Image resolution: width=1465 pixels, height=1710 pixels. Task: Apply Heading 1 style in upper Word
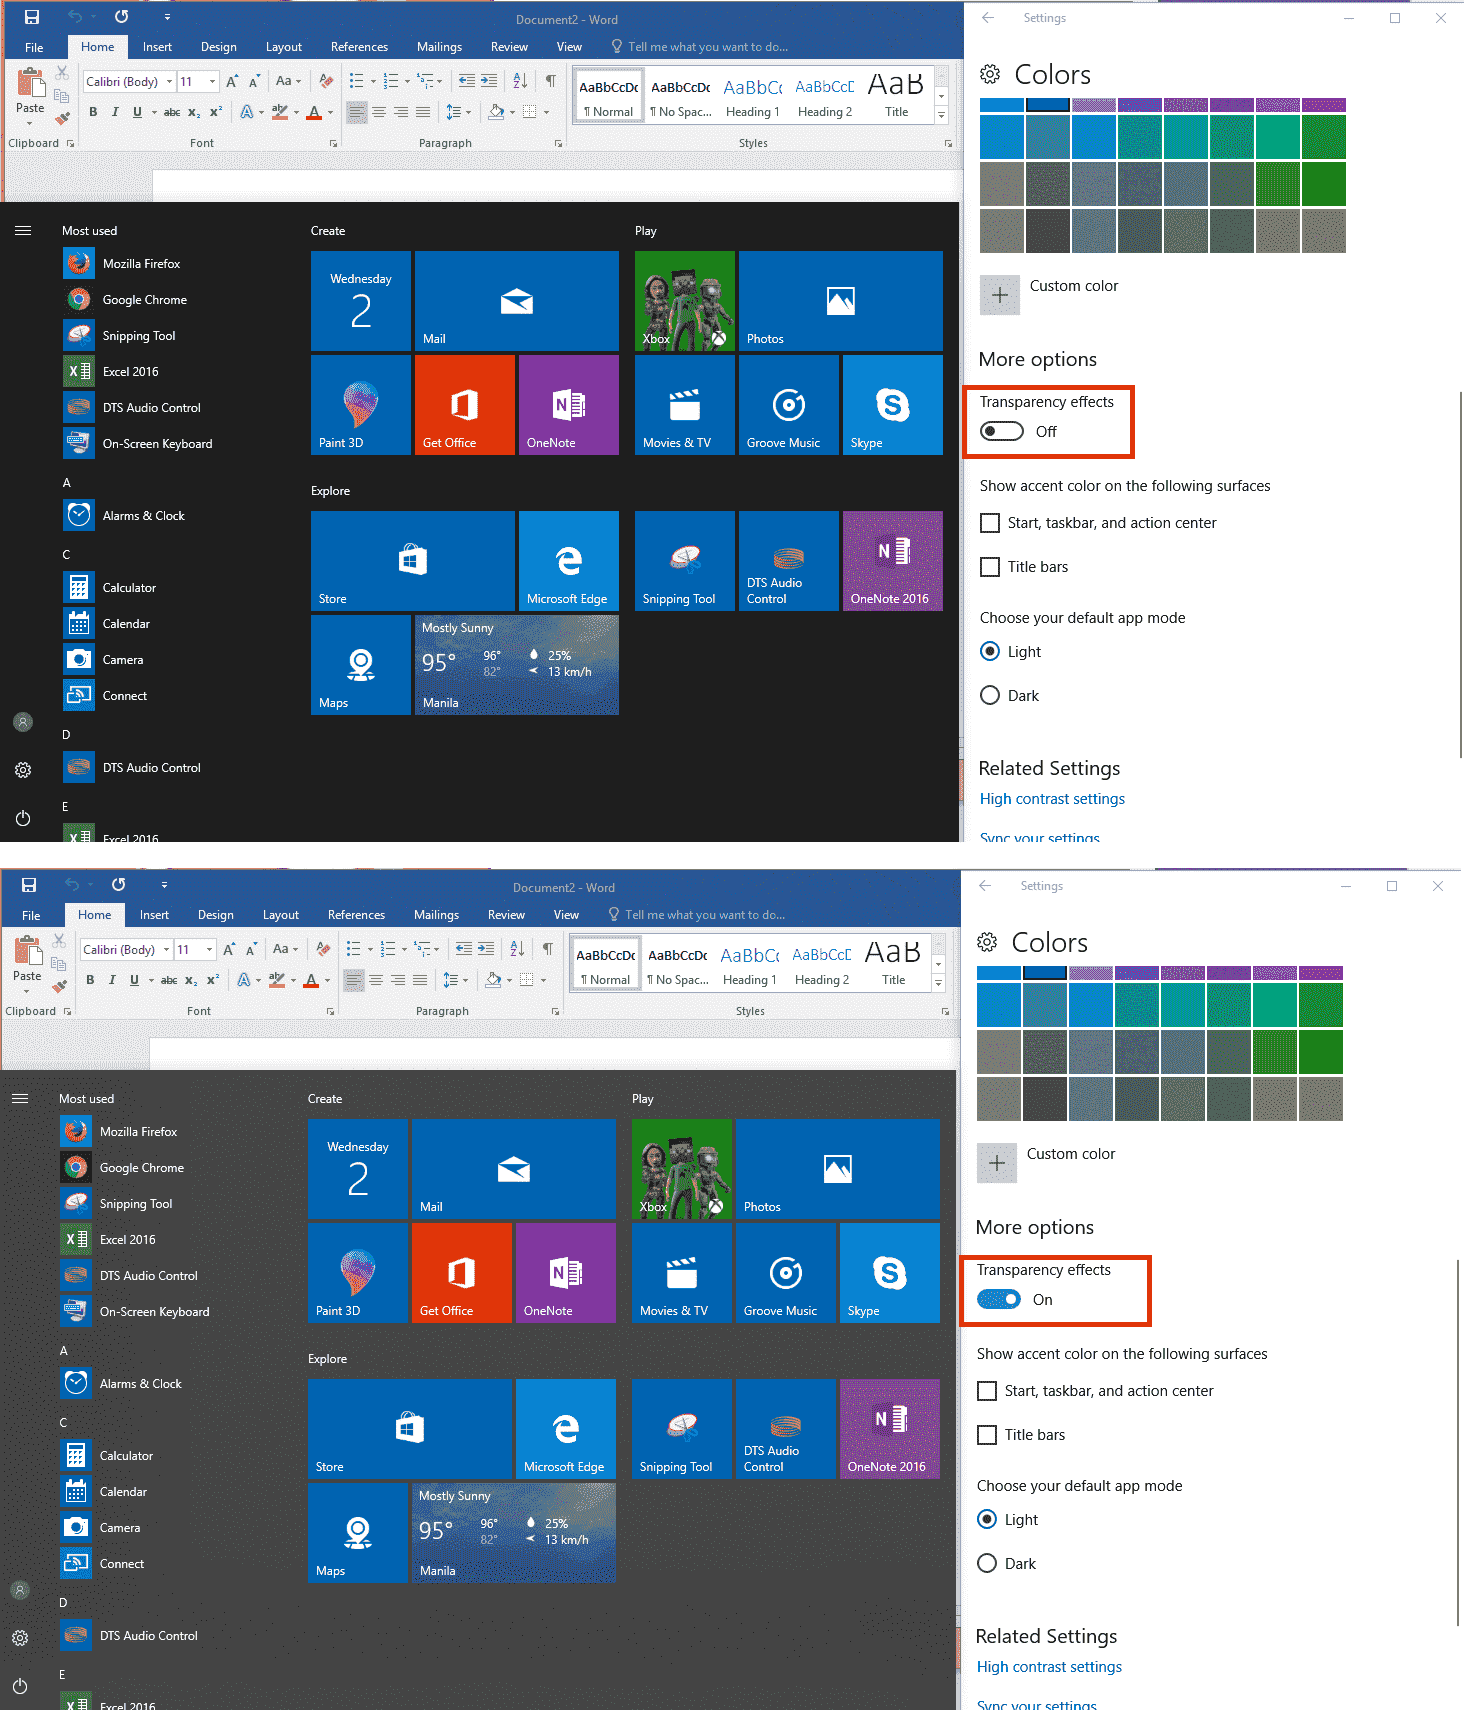[753, 96]
